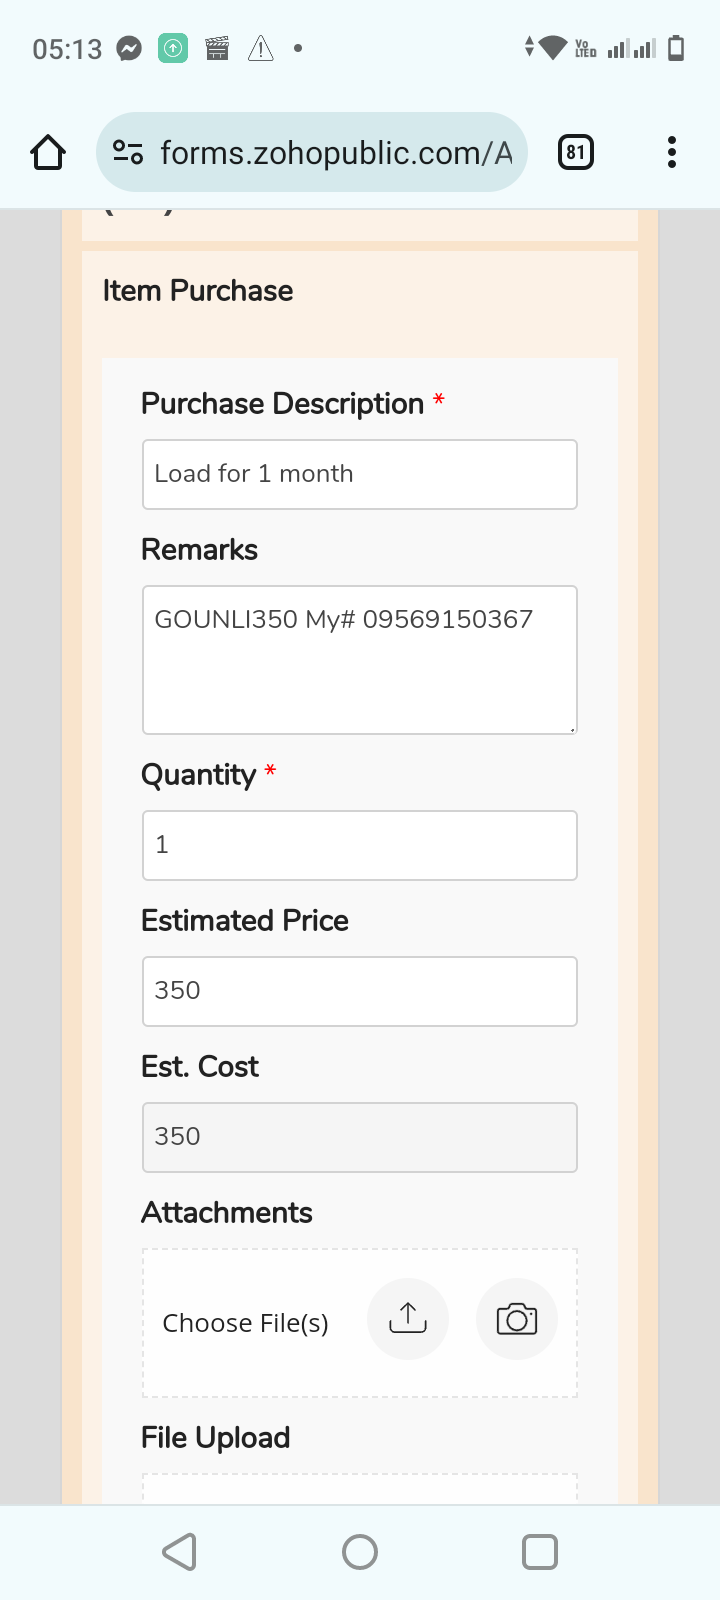Tap the Choose File(s) text
720x1600 pixels.
tap(245, 1323)
